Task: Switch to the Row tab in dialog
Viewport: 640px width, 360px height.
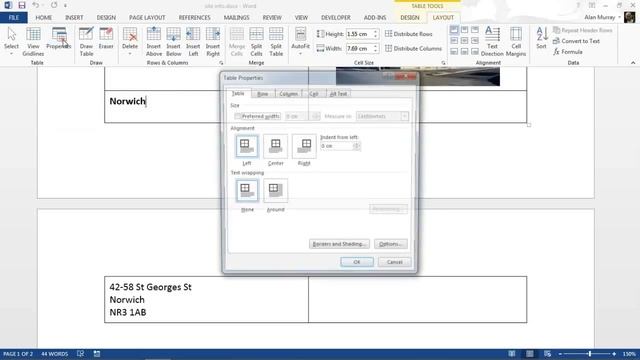Action: point(263,94)
